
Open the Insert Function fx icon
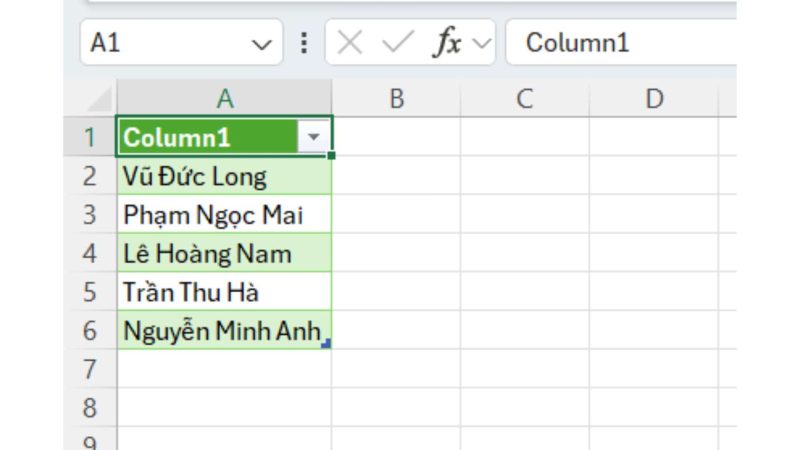click(448, 42)
